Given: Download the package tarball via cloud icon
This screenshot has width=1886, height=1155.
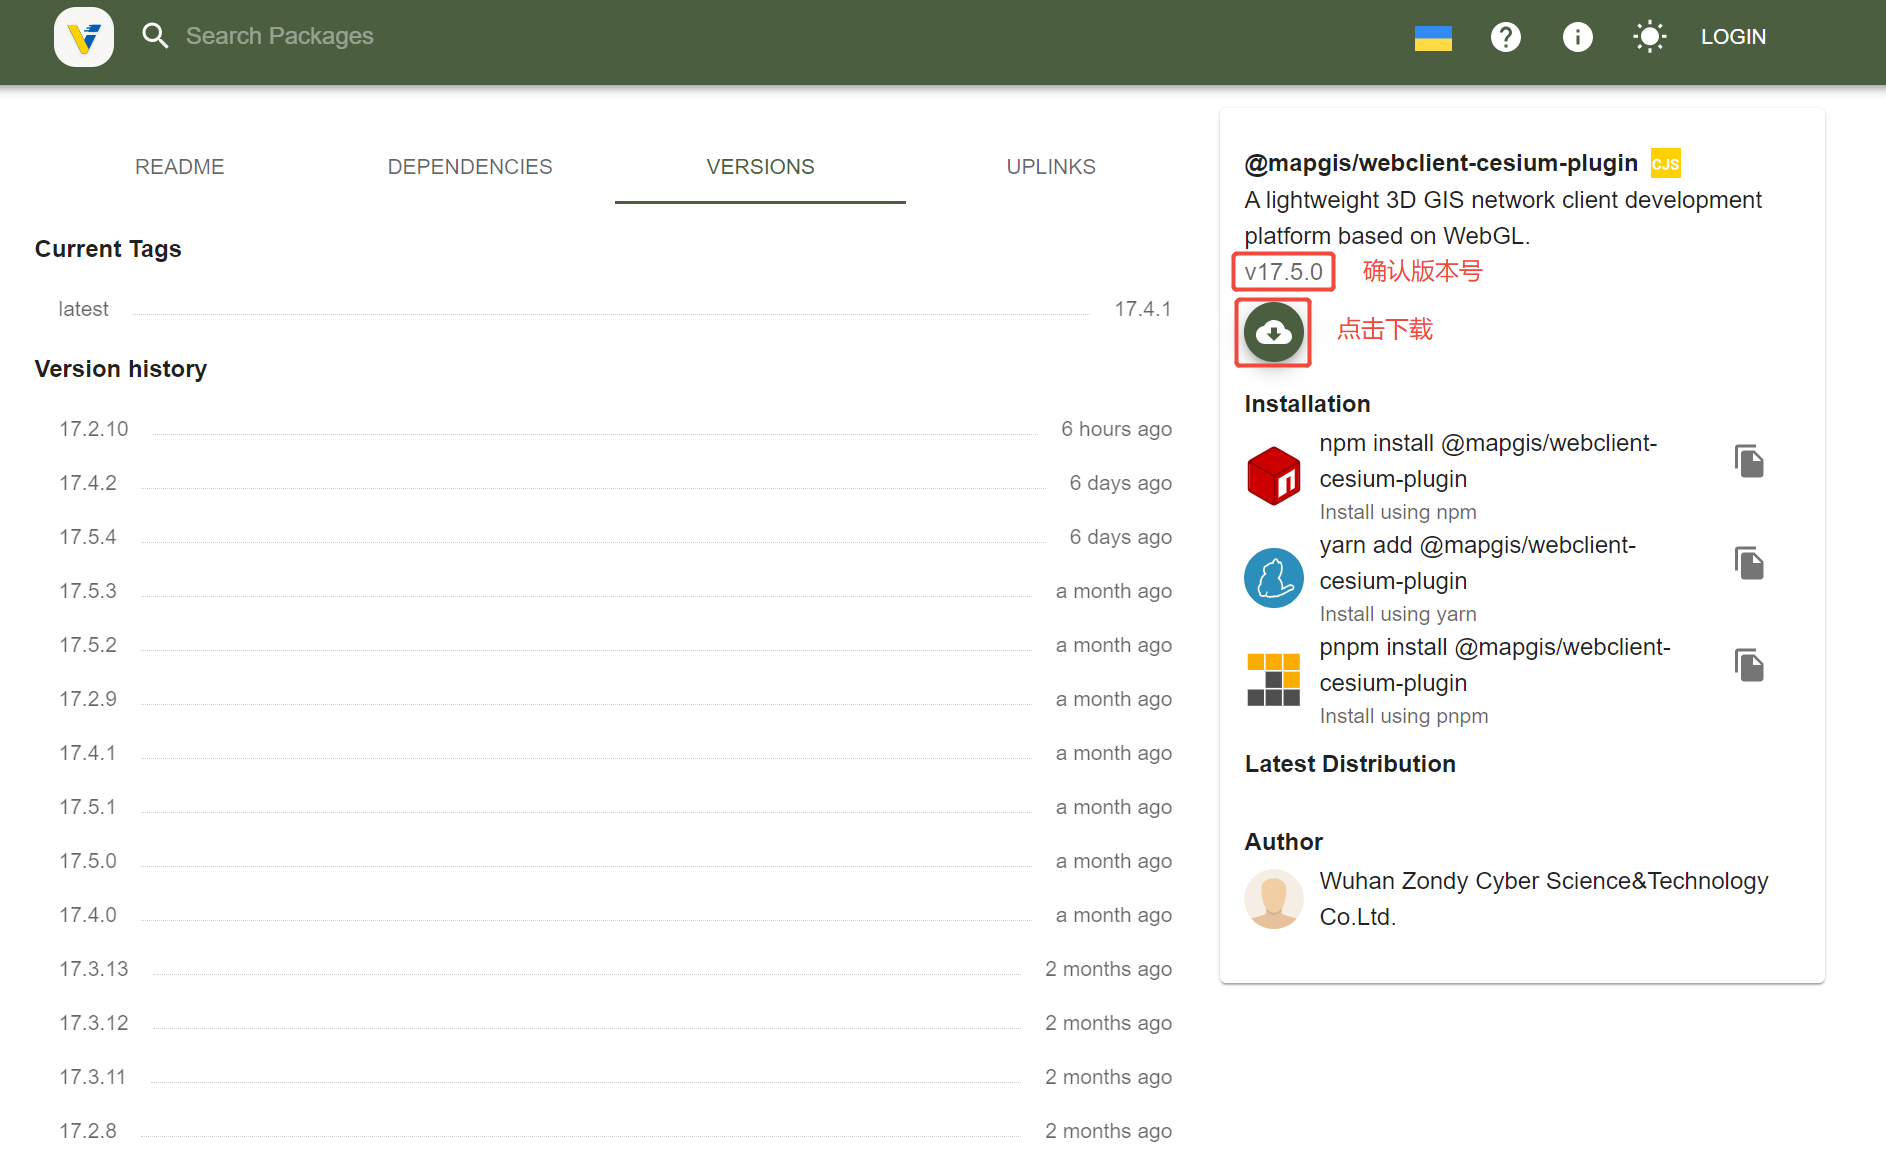Looking at the screenshot, I should [1273, 332].
